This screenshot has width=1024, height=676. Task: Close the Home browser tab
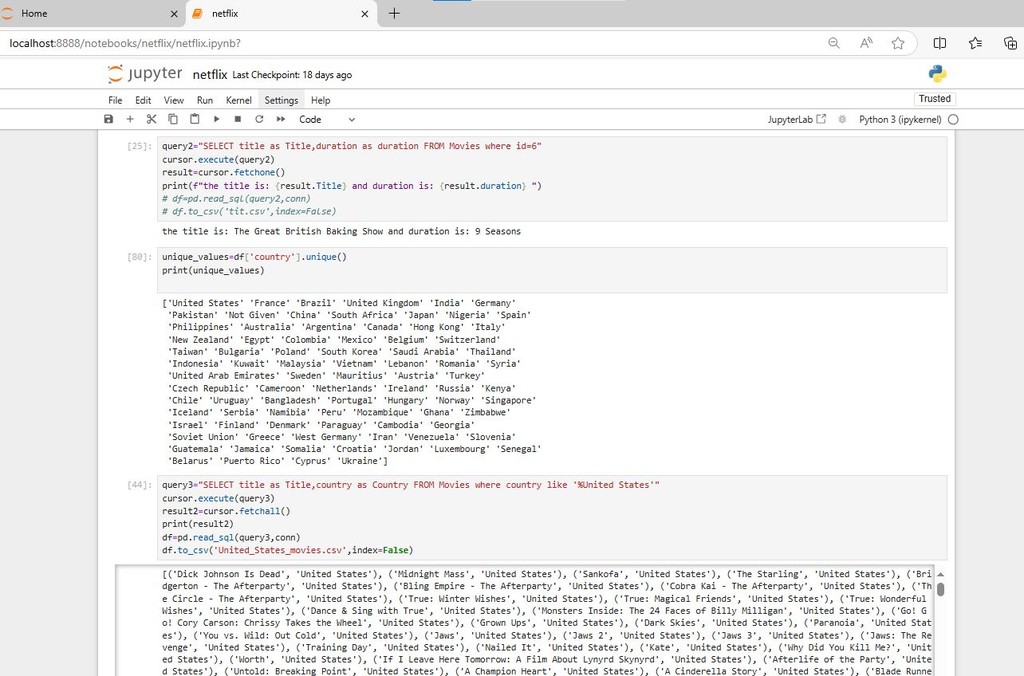point(174,14)
